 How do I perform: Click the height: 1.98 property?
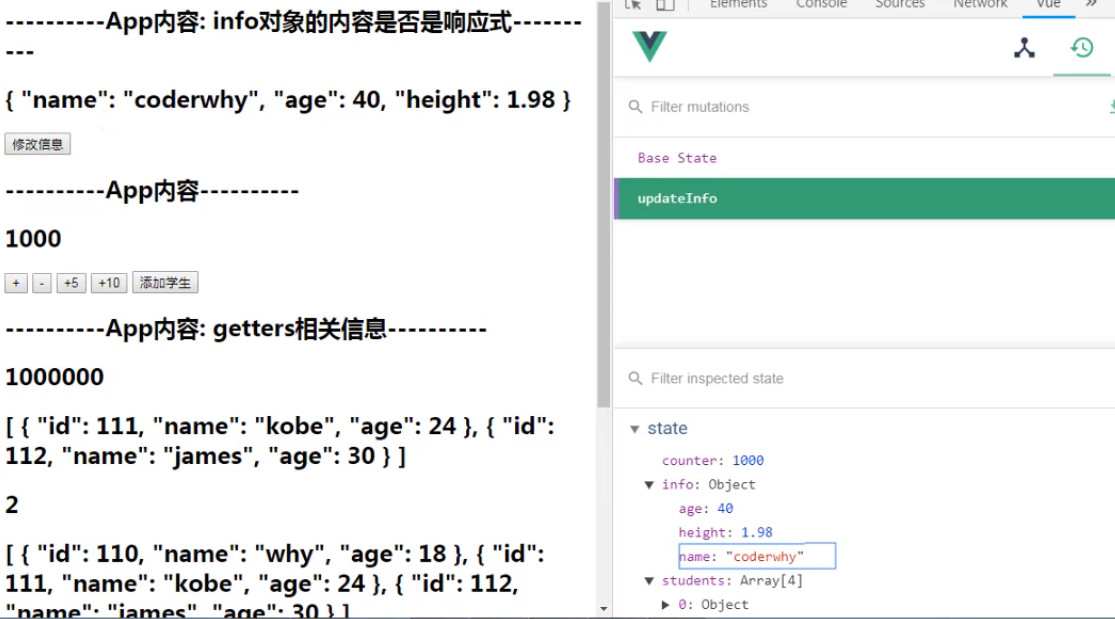[725, 532]
